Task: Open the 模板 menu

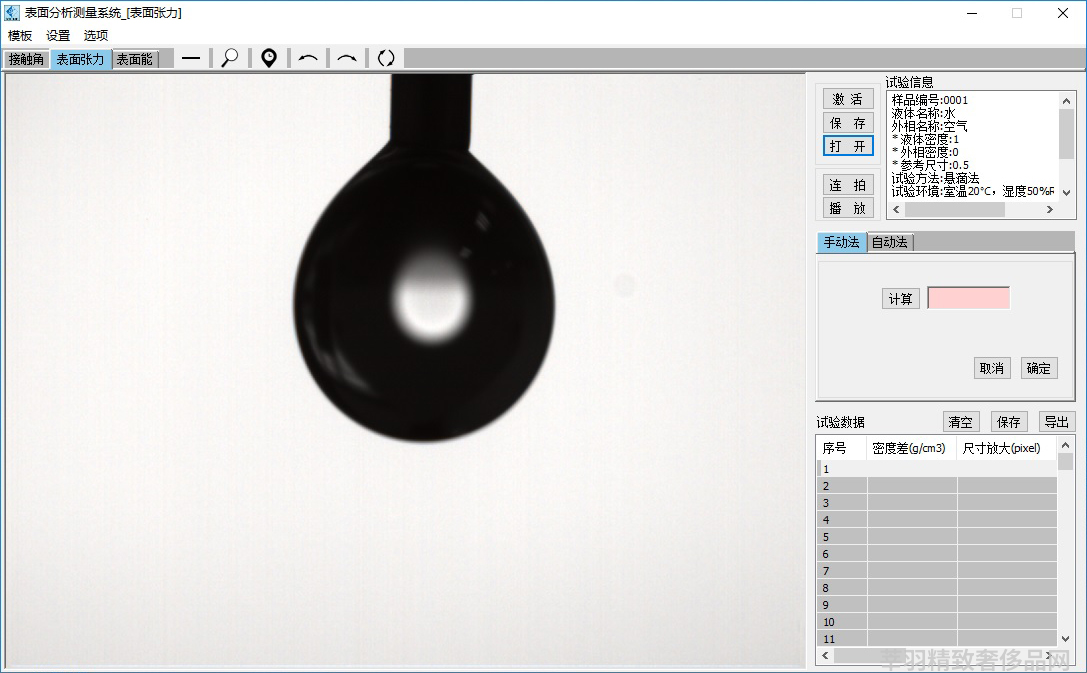Action: pyautogui.click(x=20, y=35)
